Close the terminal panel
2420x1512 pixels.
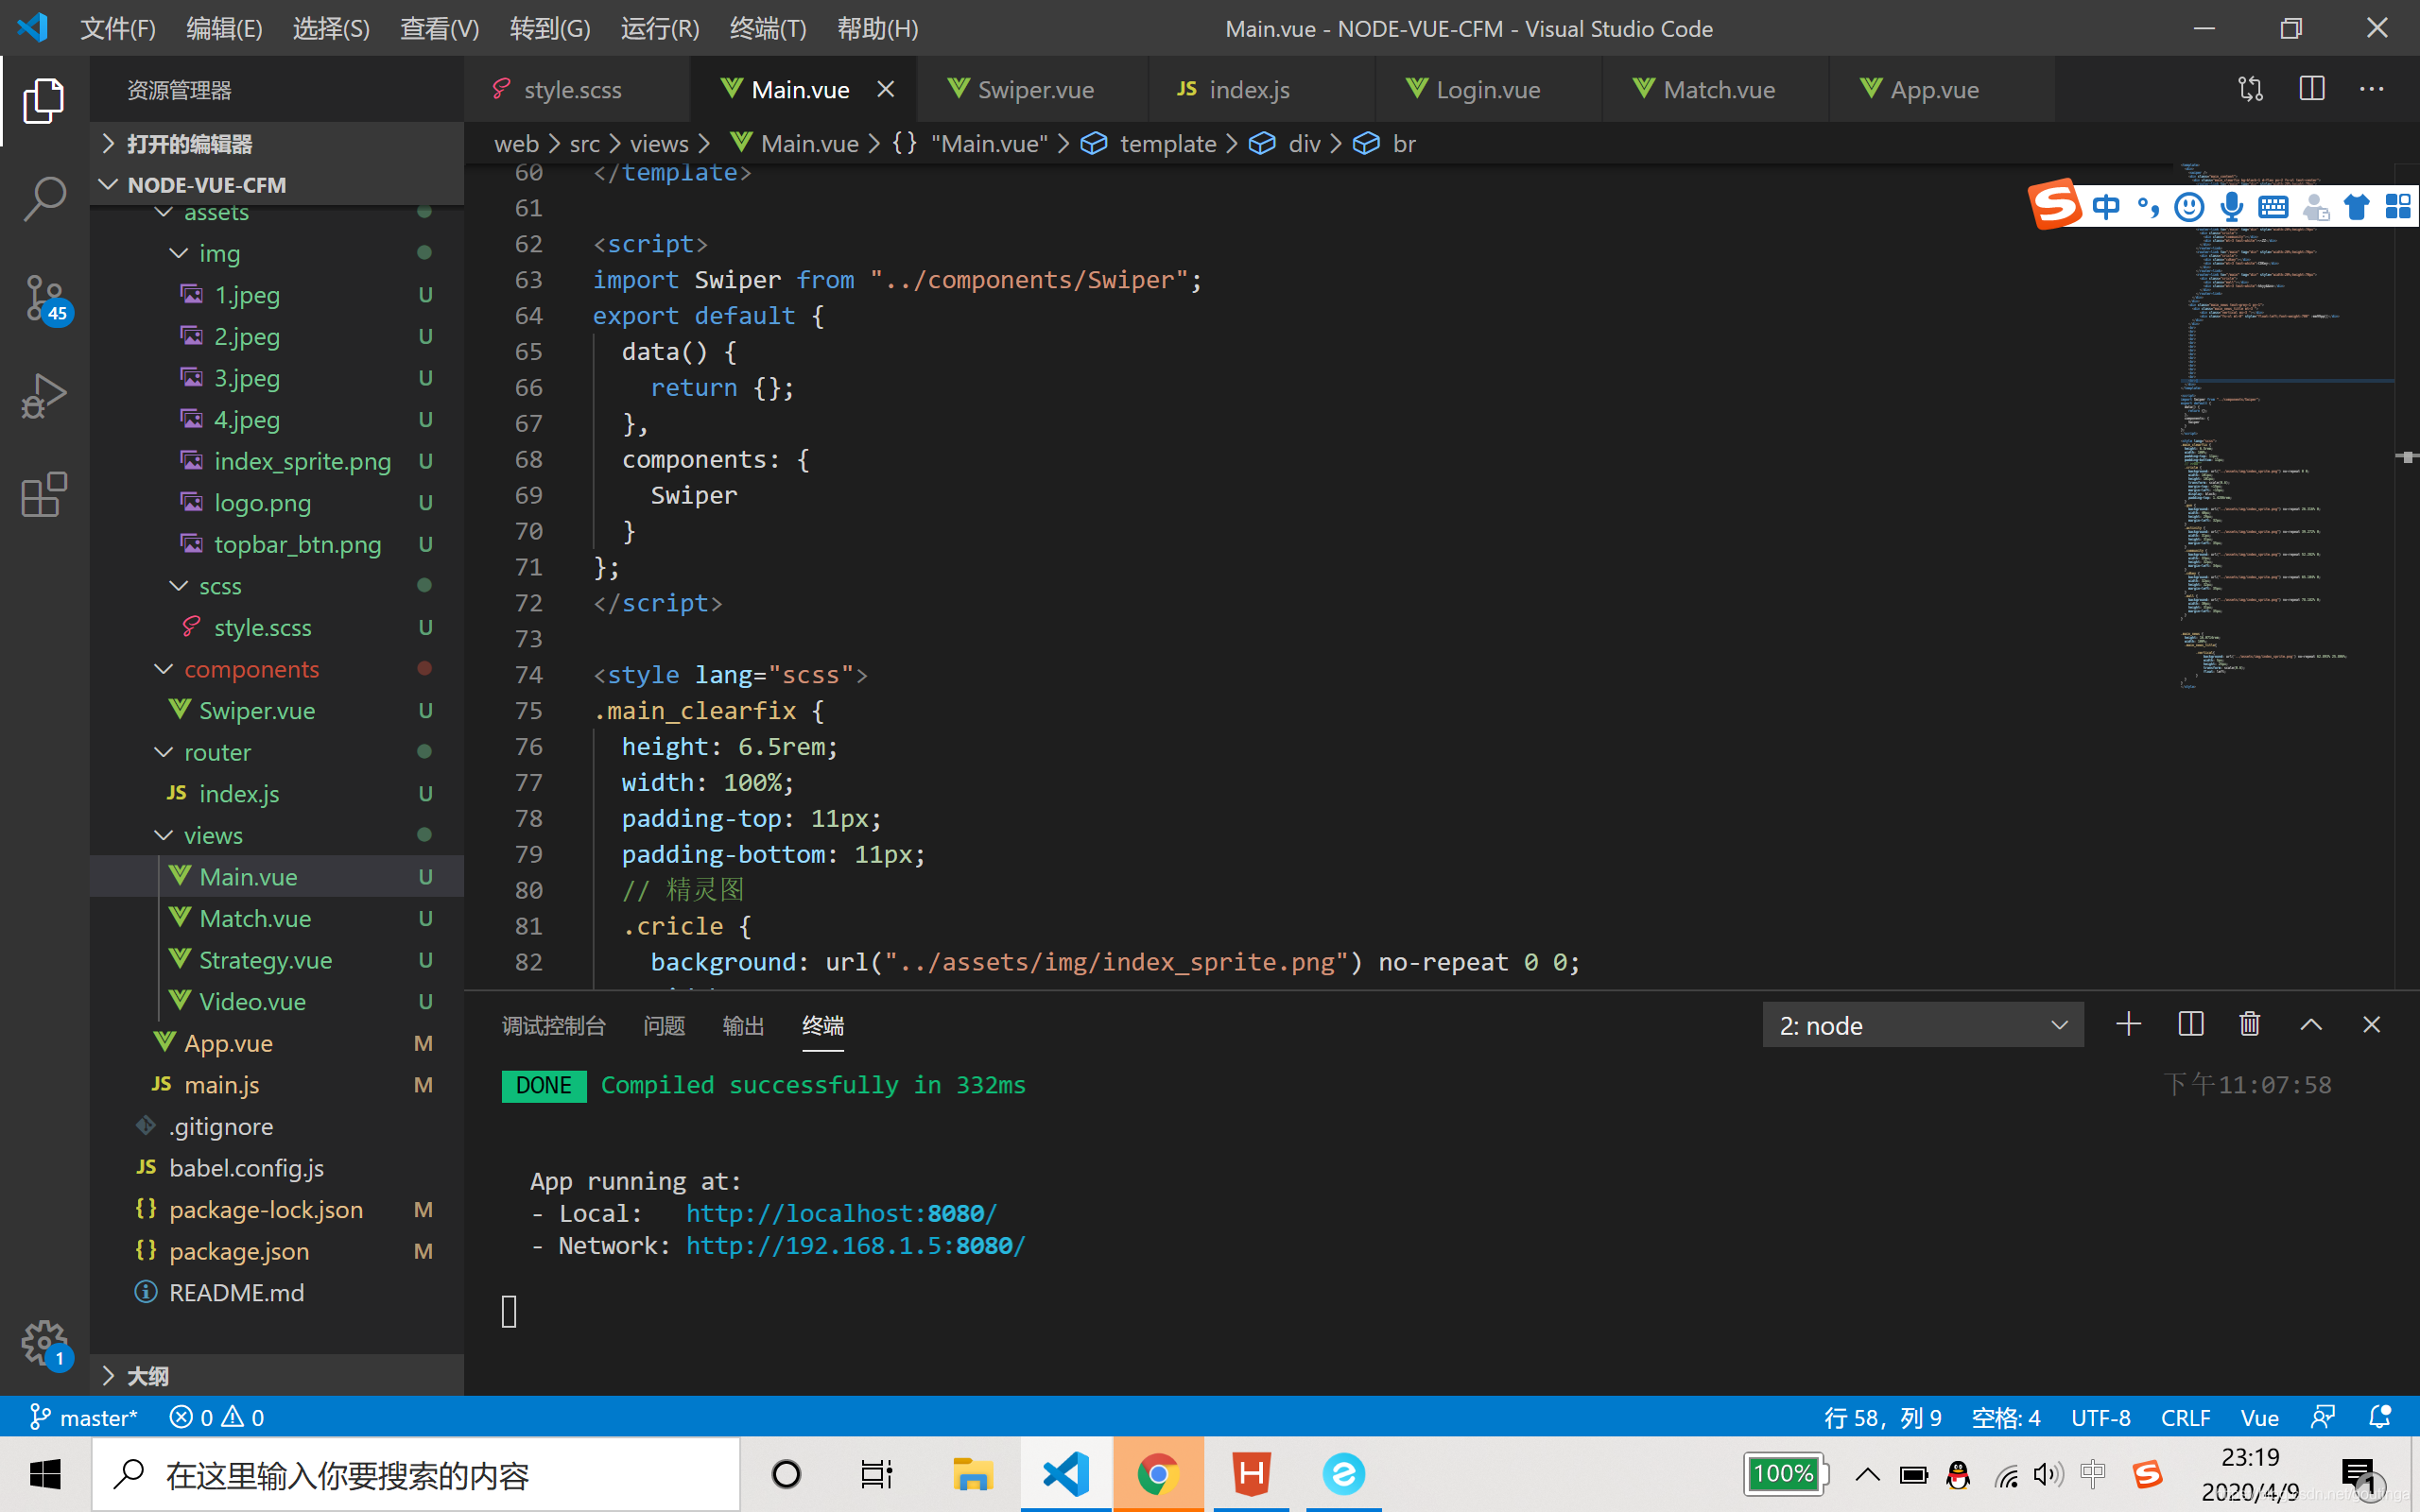pos(2371,1024)
